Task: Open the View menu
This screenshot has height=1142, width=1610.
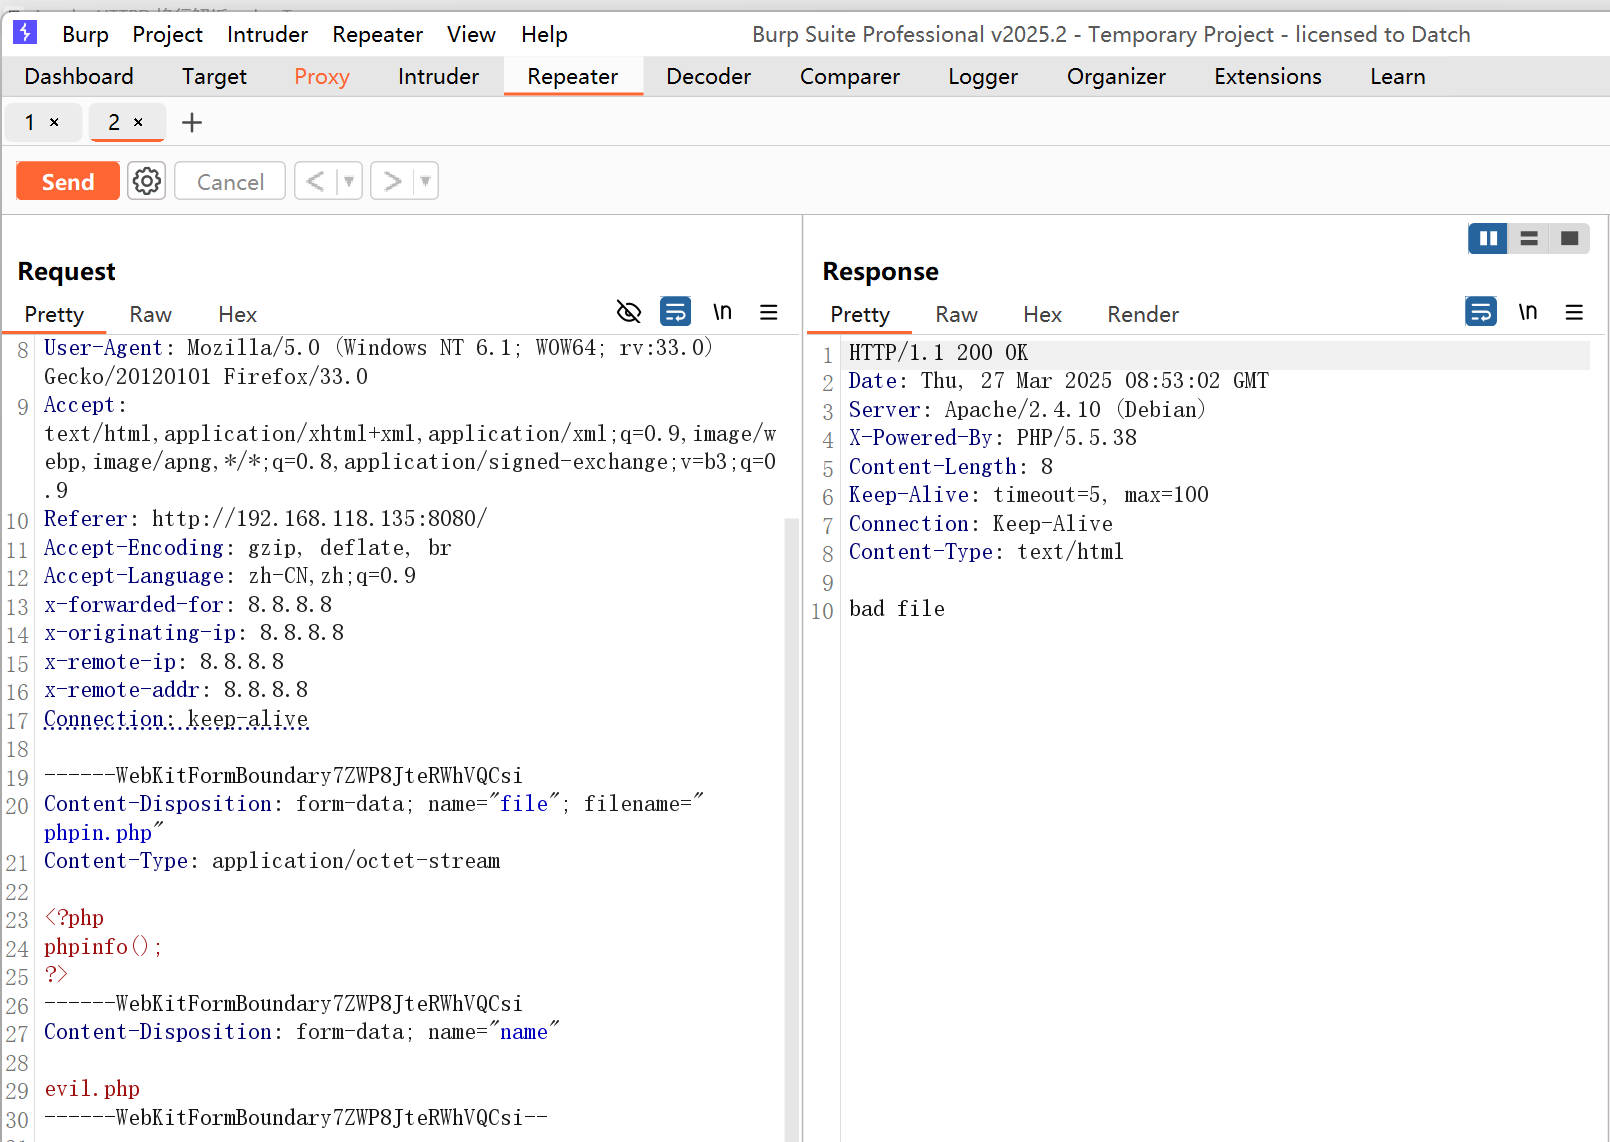Action: (471, 34)
